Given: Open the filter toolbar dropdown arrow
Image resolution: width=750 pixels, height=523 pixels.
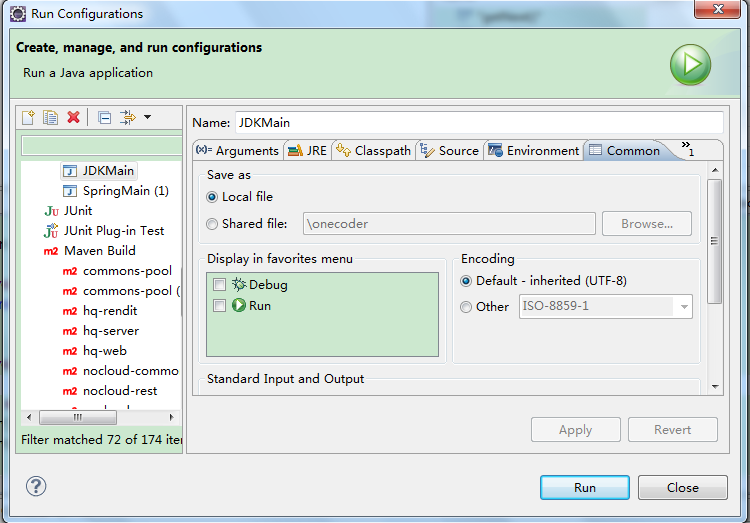Looking at the screenshot, I should [x=148, y=118].
